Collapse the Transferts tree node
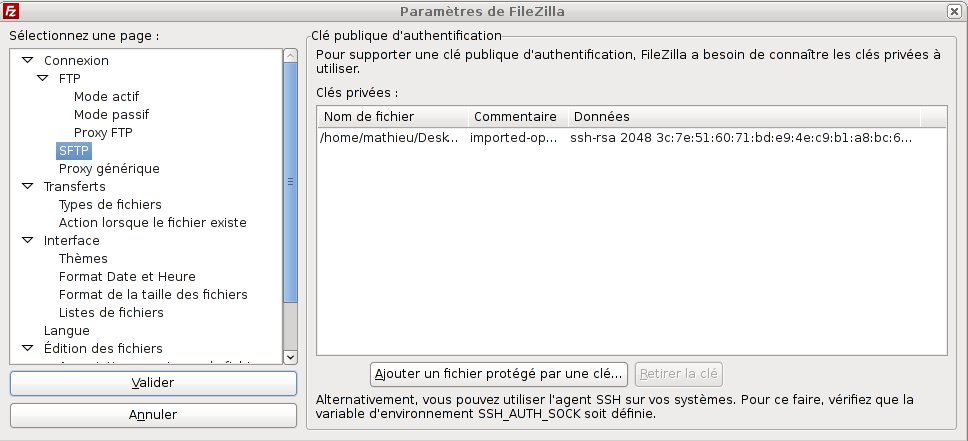968x441 pixels. (x=27, y=186)
